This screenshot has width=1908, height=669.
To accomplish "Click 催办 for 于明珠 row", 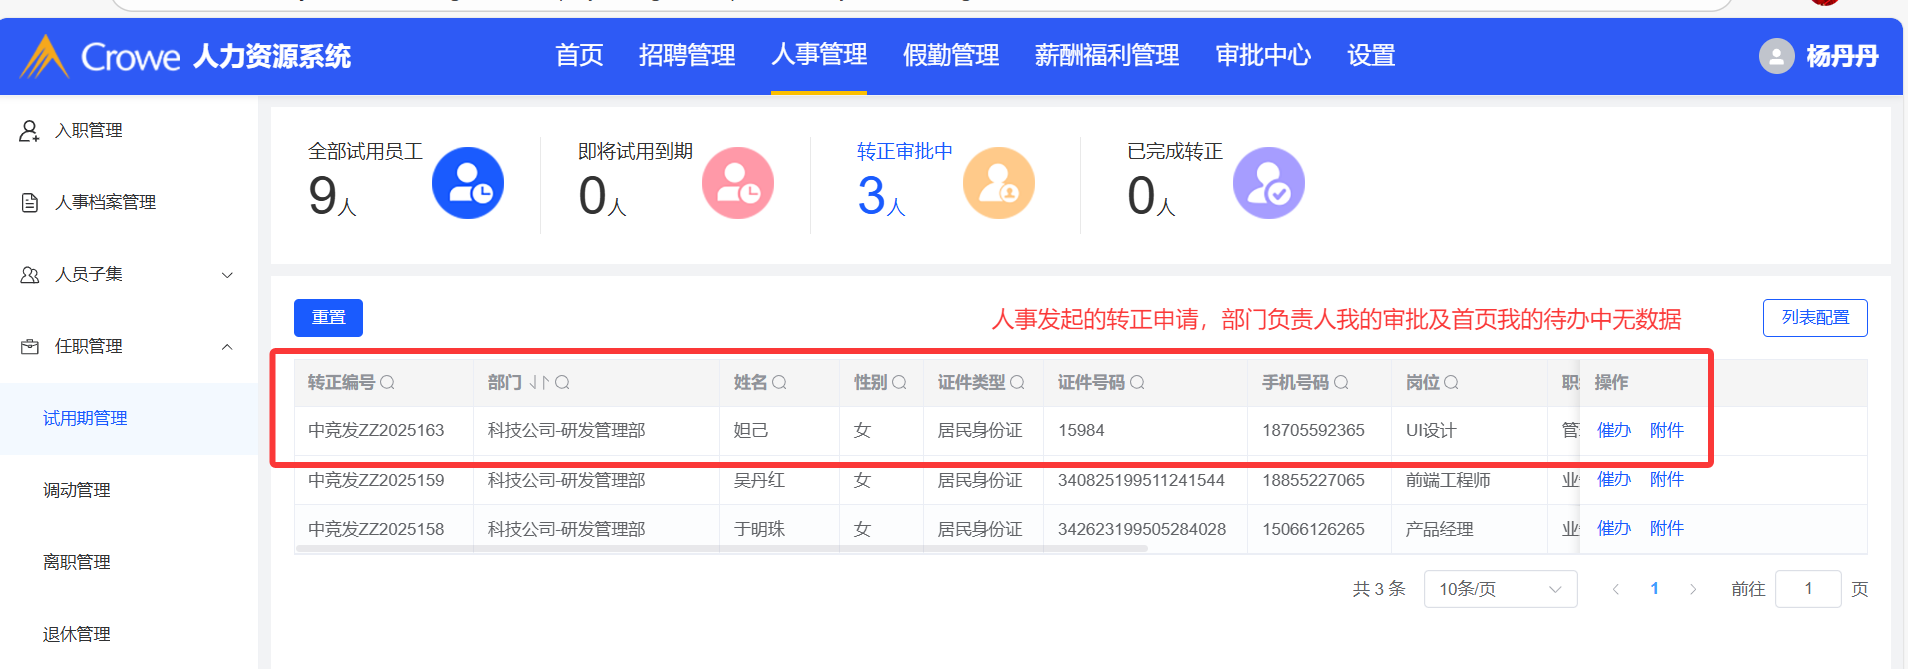I will click(x=1614, y=529).
